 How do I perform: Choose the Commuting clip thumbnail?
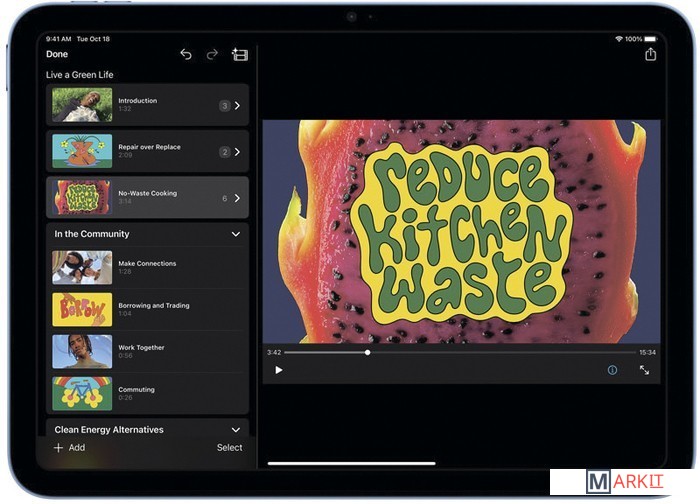[82, 393]
